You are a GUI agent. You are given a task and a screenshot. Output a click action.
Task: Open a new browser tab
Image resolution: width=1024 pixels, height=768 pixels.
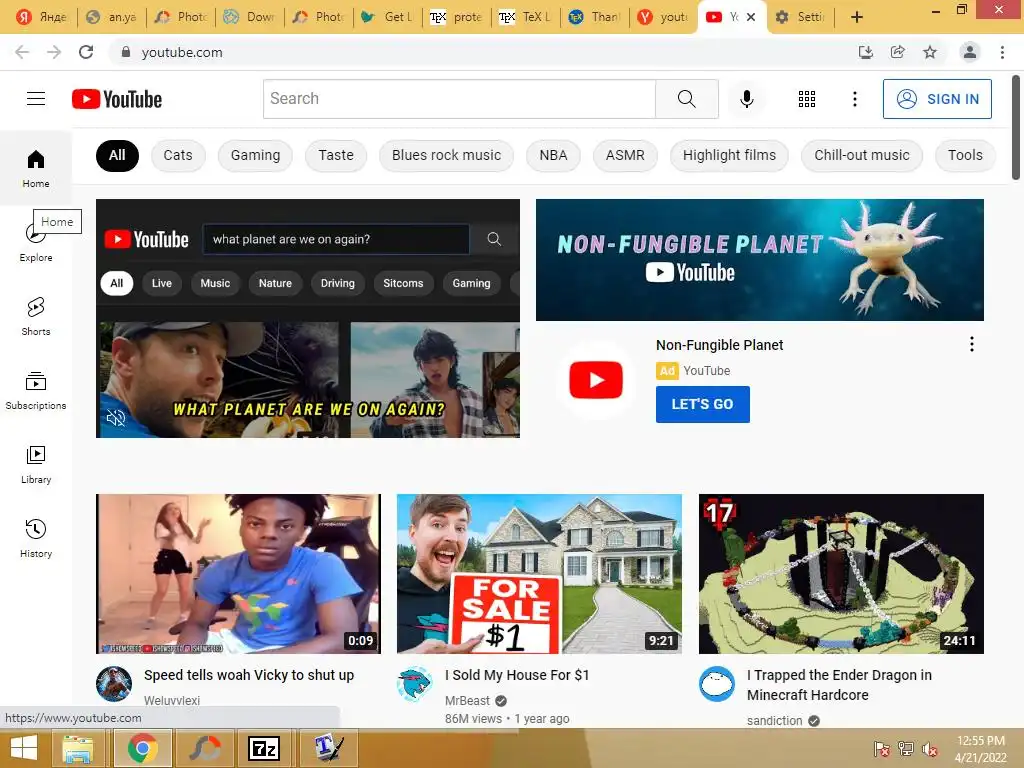pos(857,17)
